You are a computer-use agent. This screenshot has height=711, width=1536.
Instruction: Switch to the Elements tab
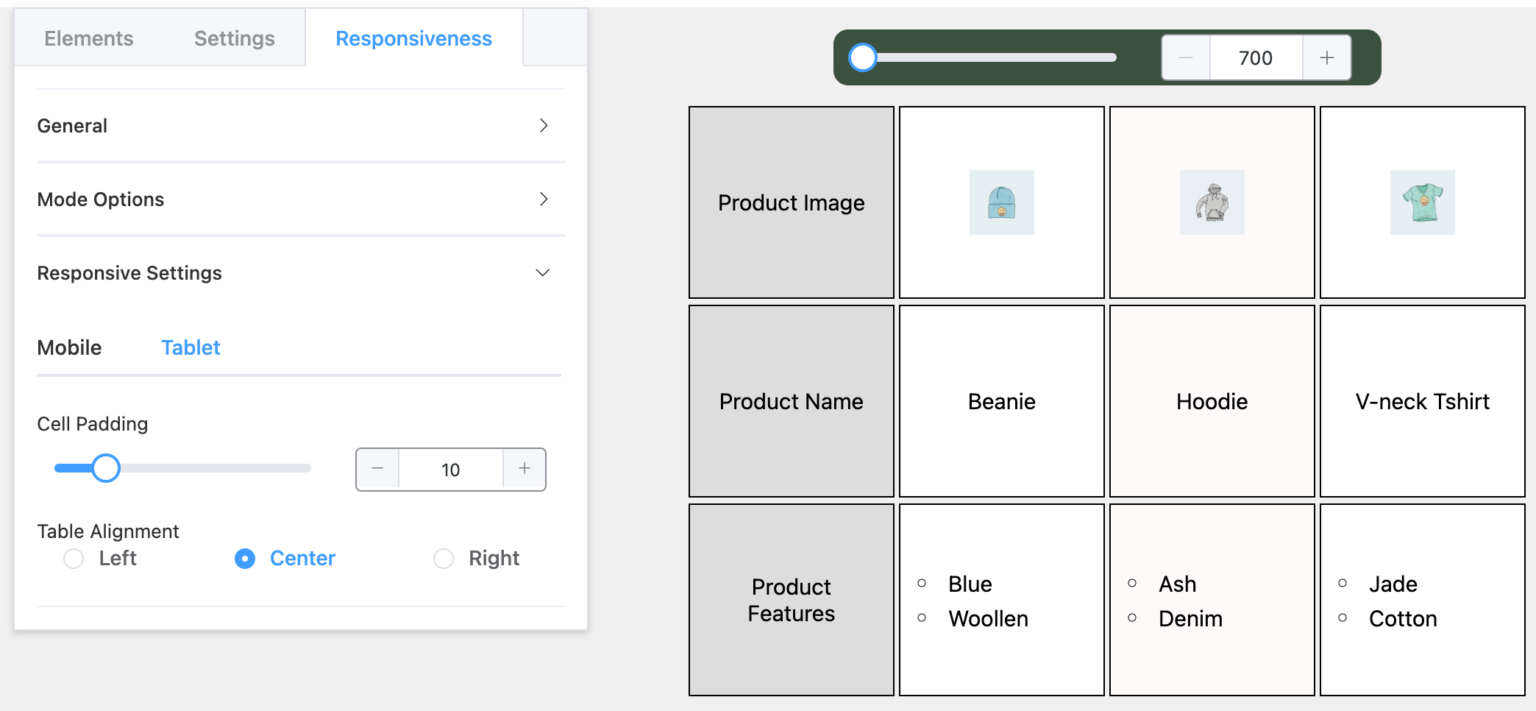click(89, 38)
